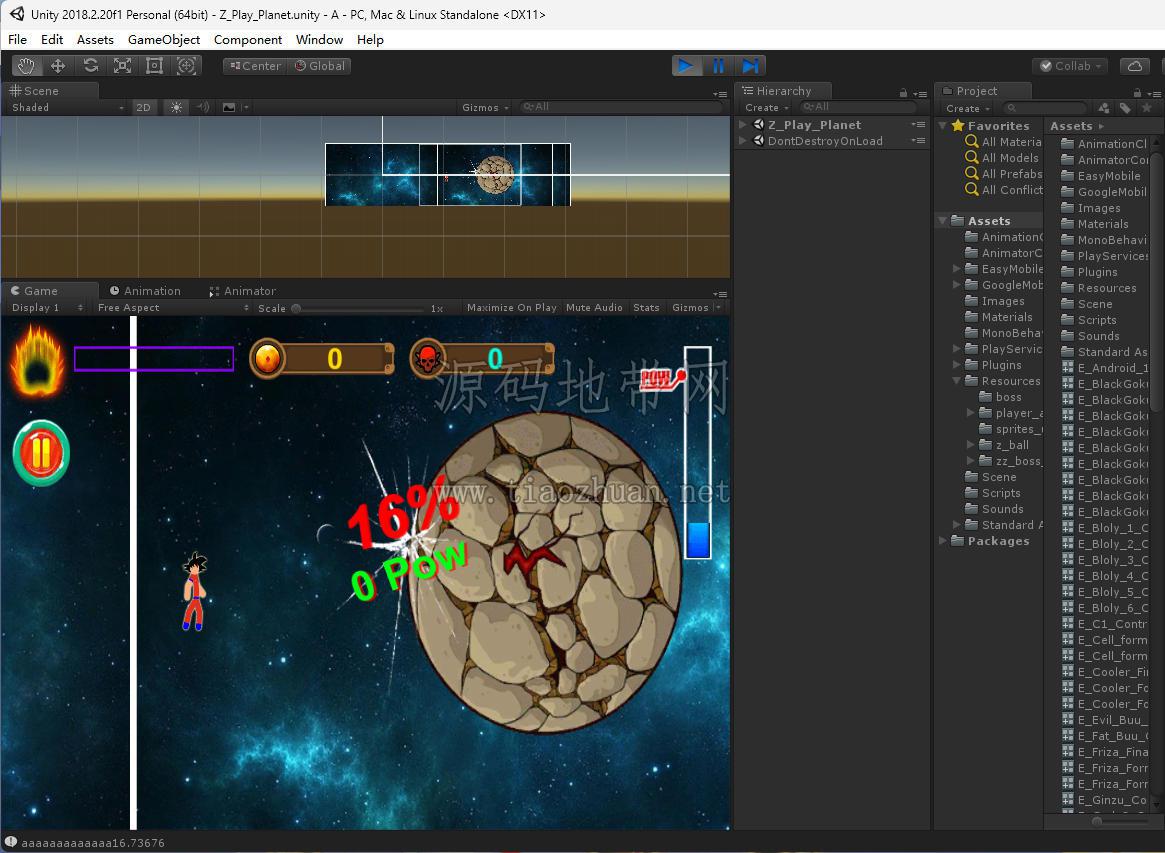1165x853 pixels.
Task: Open Project search by label filter
Action: coord(1126,108)
